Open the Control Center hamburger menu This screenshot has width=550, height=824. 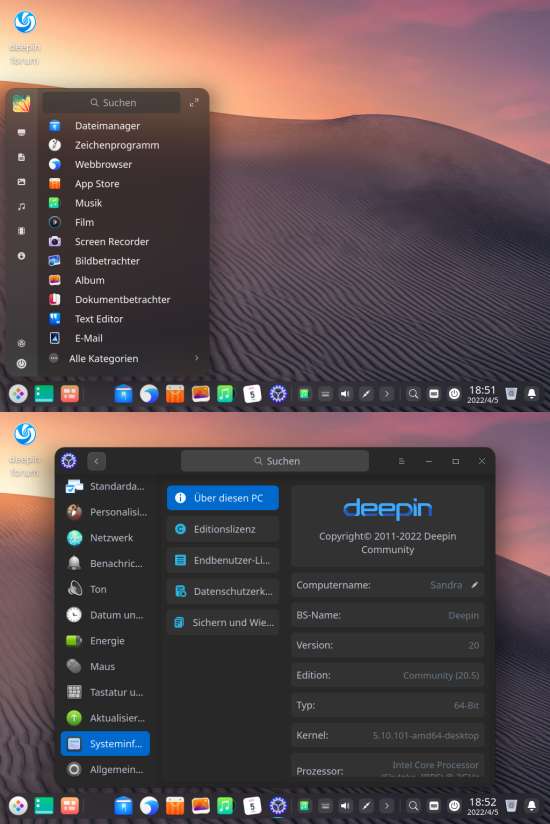click(x=401, y=461)
